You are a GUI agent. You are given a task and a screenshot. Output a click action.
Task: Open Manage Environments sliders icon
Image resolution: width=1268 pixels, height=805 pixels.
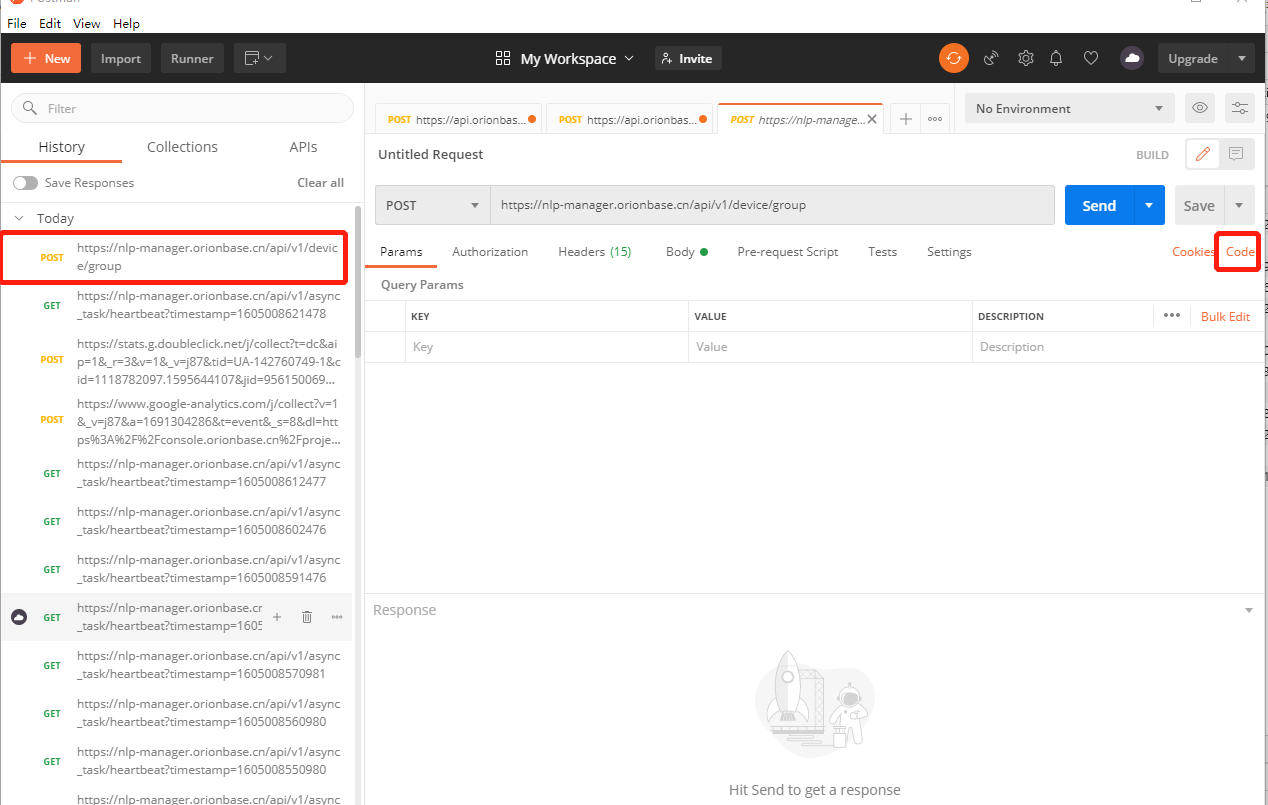[x=1239, y=108]
